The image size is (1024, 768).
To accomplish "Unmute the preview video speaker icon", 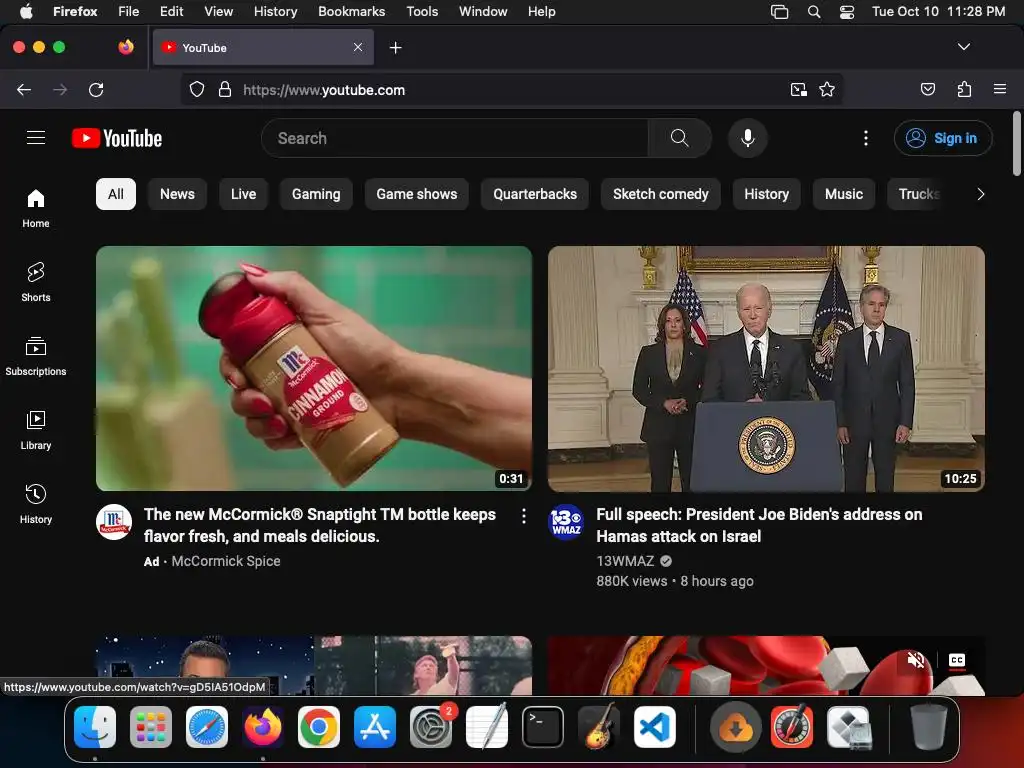I will (916, 660).
